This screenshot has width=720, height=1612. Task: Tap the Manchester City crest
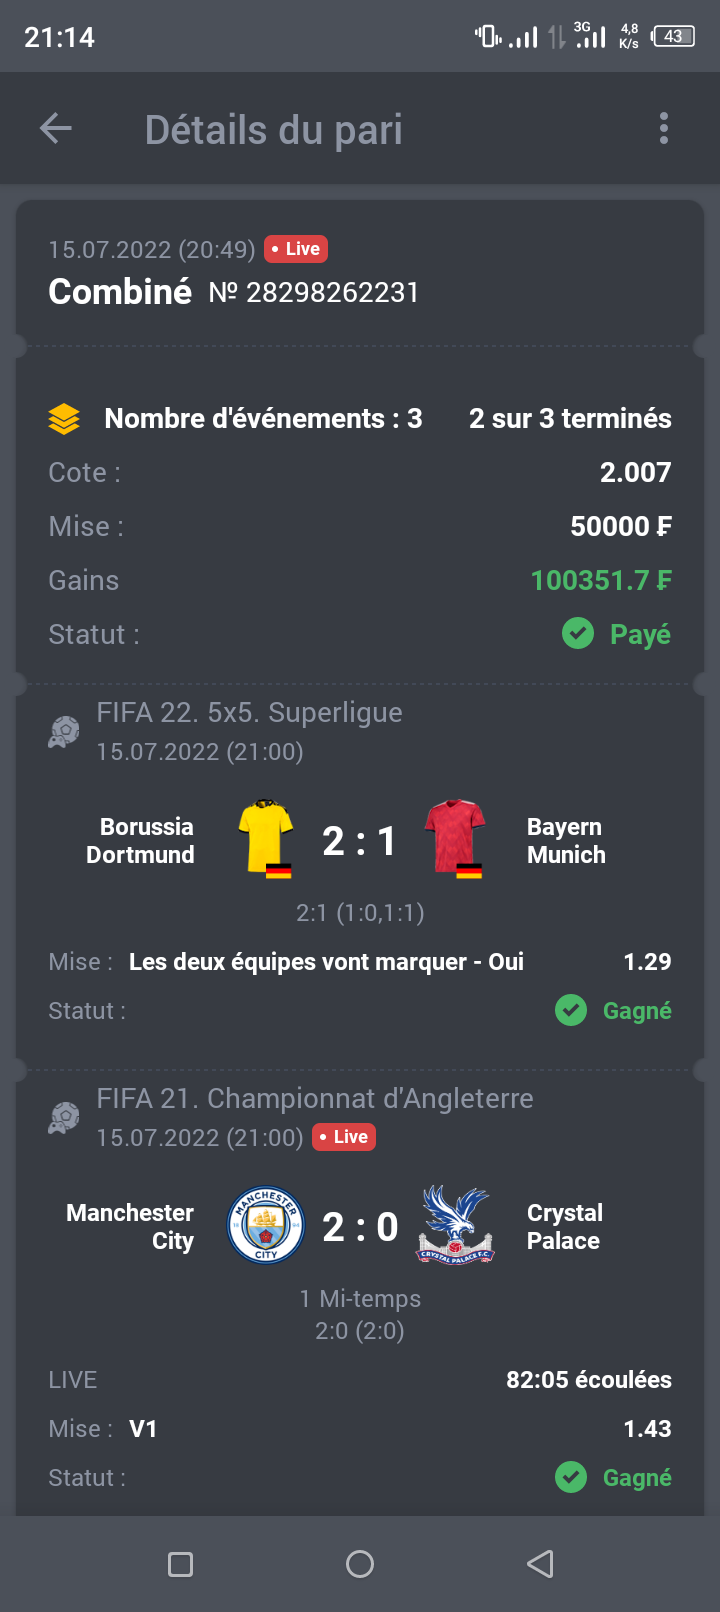[x=266, y=1226]
